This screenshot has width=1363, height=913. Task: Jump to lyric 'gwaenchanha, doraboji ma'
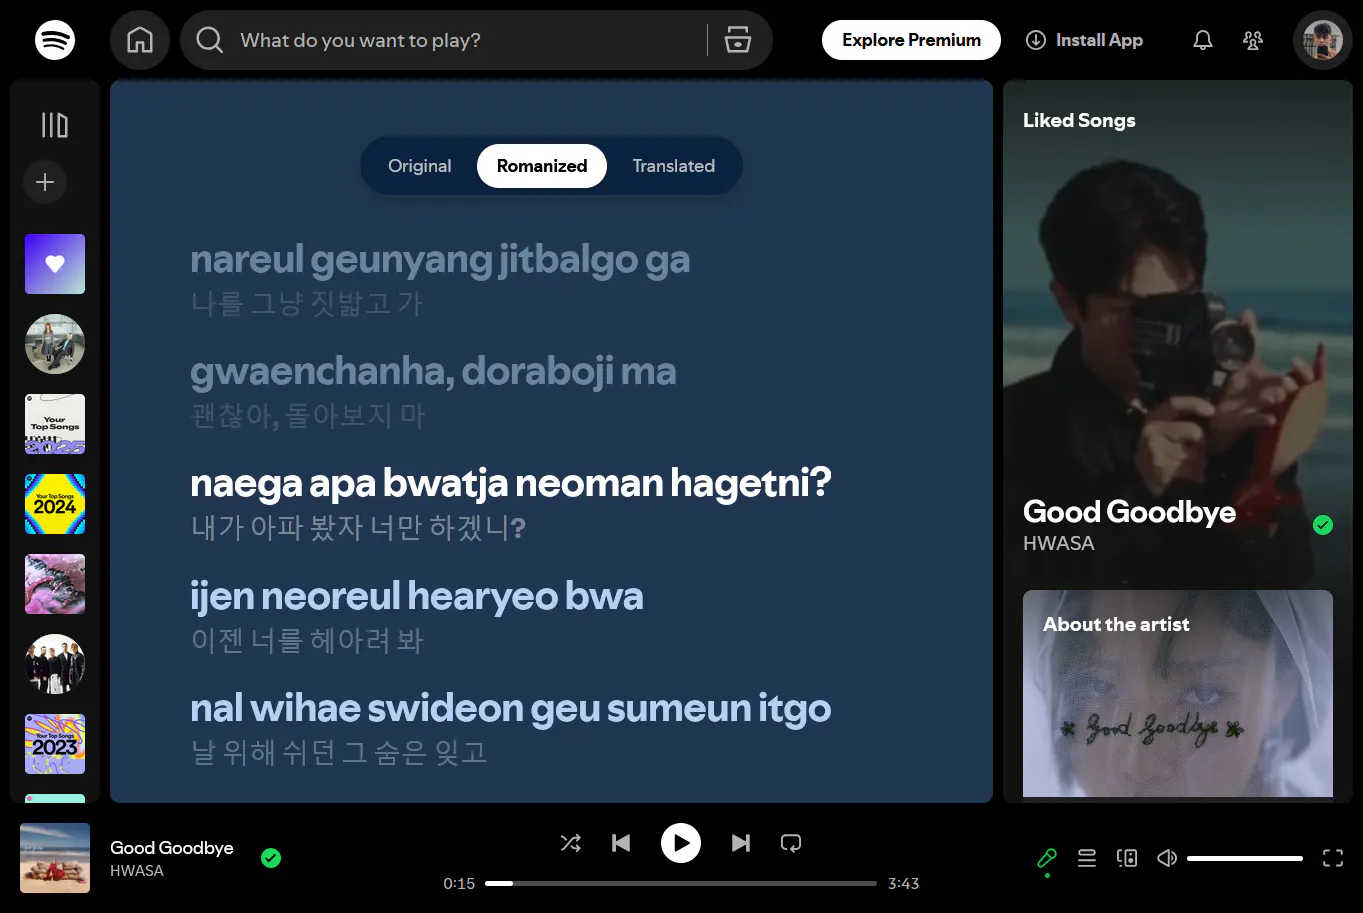[x=433, y=372]
